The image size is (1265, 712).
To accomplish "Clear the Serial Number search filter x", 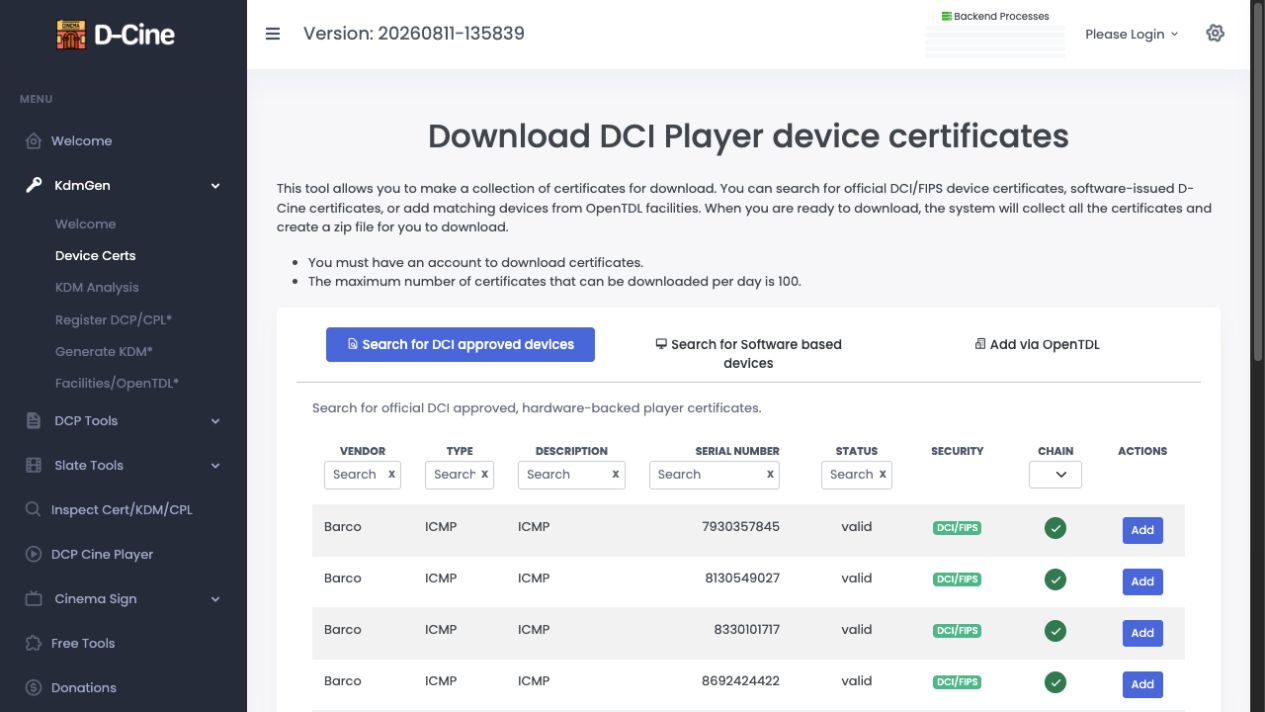I will pyautogui.click(x=770, y=475).
